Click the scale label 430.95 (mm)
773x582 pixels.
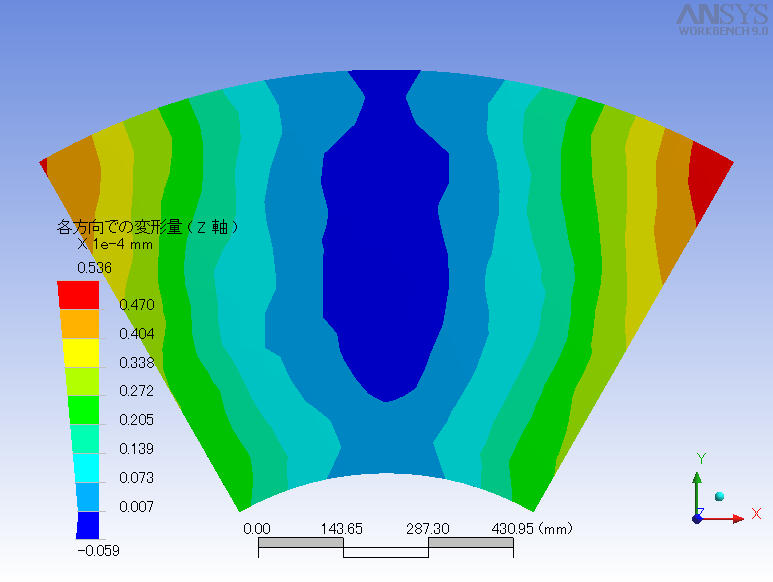[x=532, y=529]
